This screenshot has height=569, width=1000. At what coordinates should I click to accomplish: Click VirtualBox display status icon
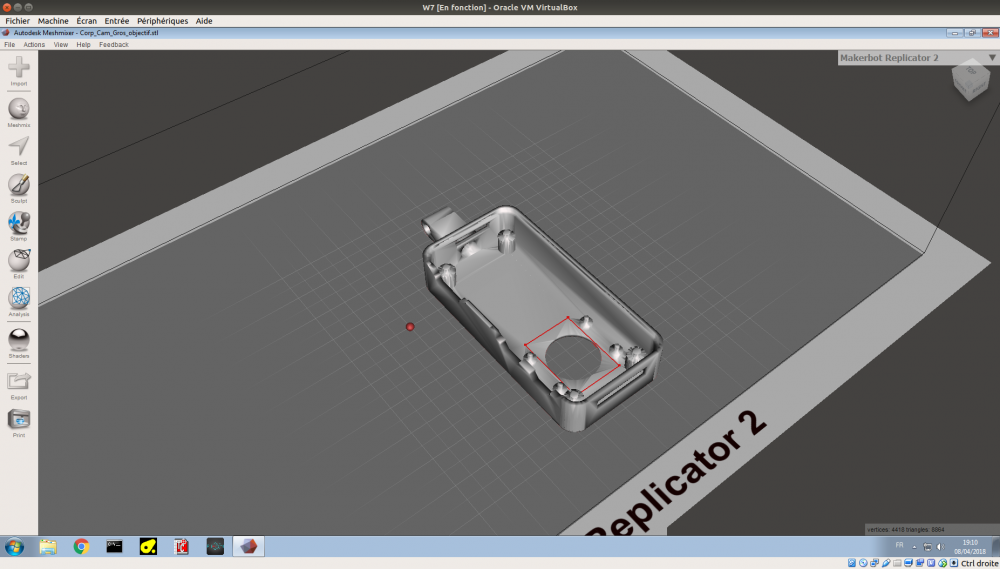[908, 563]
